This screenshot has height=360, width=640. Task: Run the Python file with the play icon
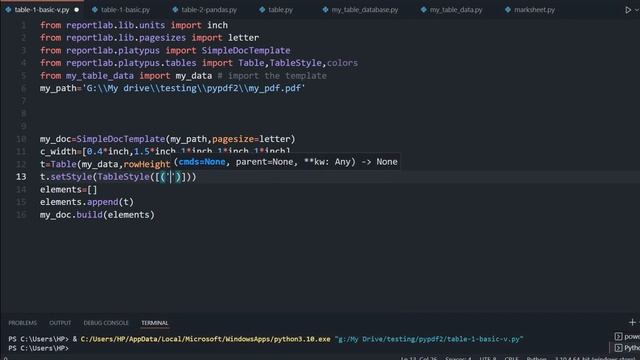628,10
